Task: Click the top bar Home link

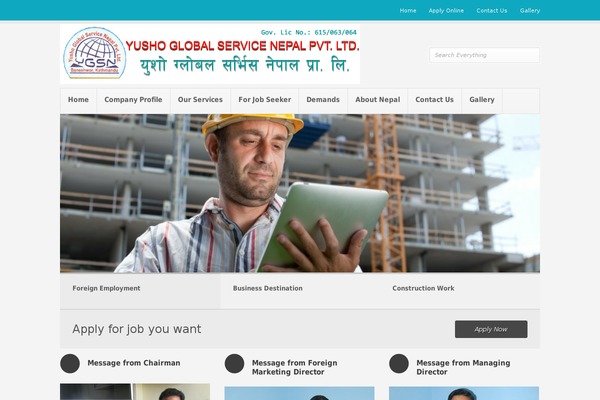Action: (408, 11)
